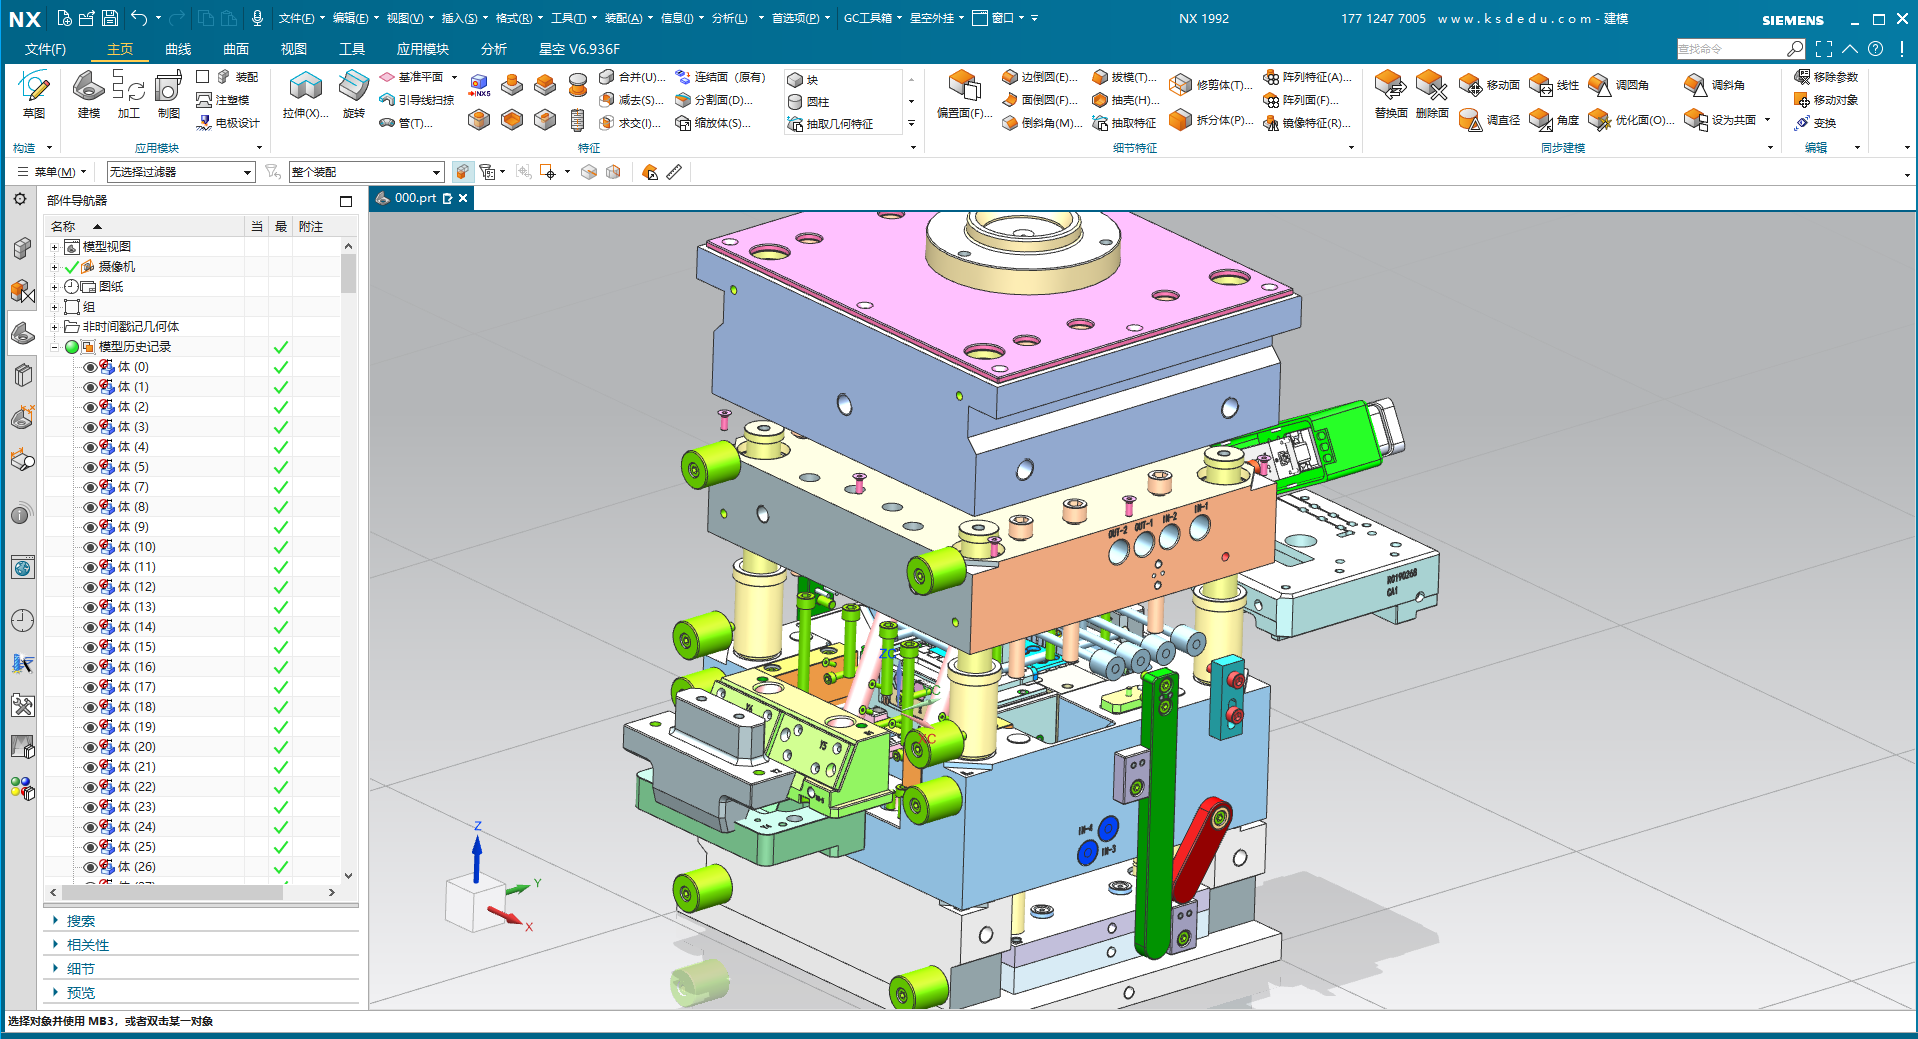Toggle visibility of 体 (10)
The image size is (1918, 1039).
[90, 547]
